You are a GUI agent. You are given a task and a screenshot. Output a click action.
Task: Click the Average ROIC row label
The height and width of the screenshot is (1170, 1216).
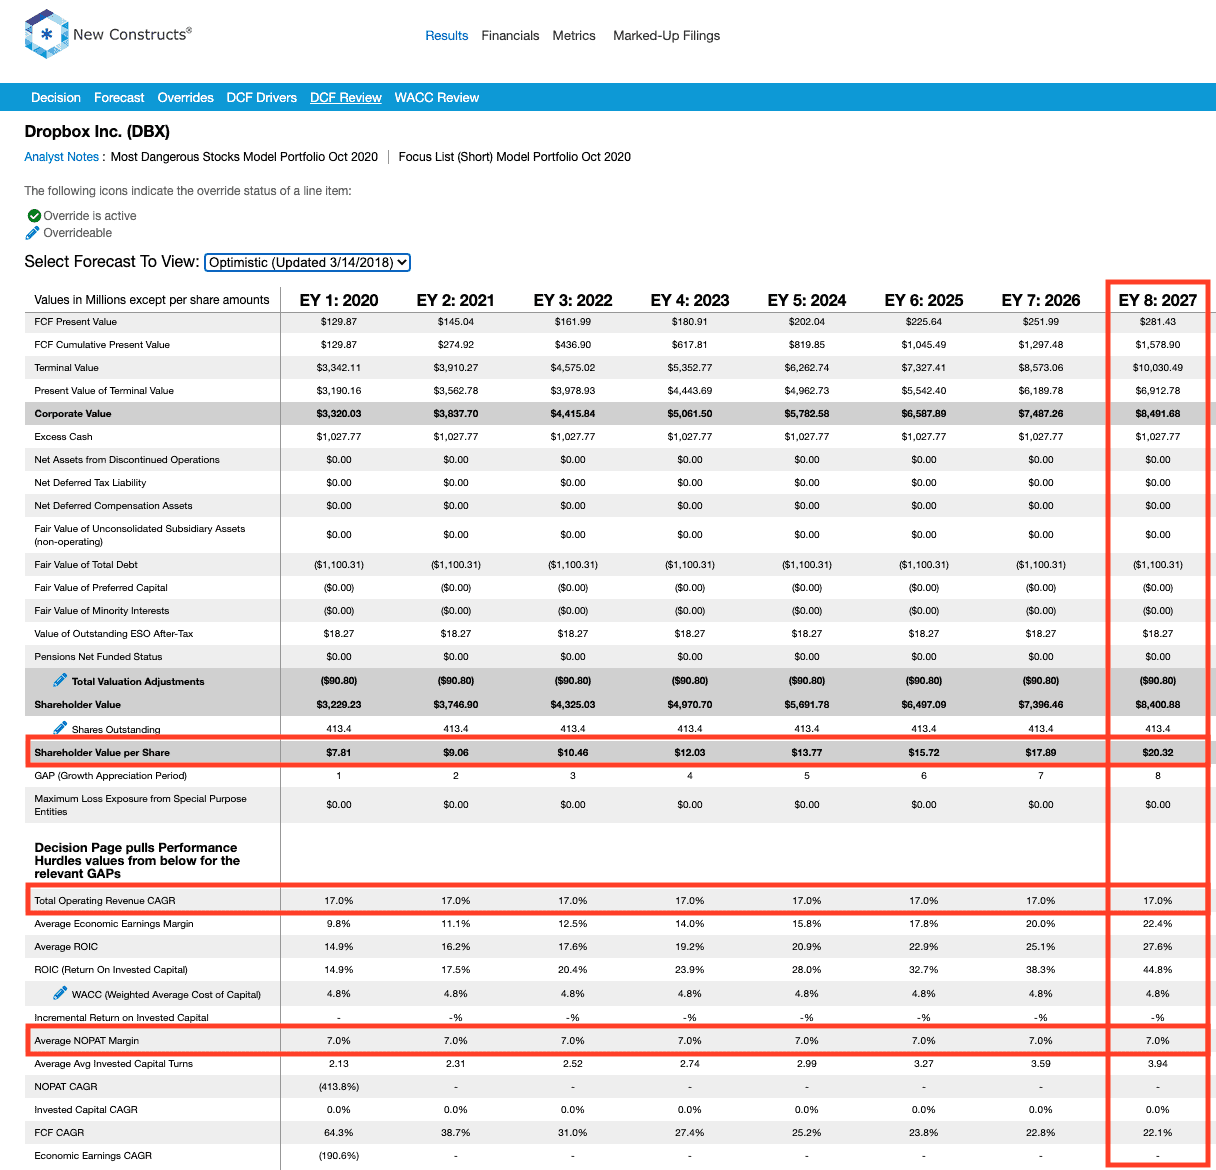pos(66,947)
